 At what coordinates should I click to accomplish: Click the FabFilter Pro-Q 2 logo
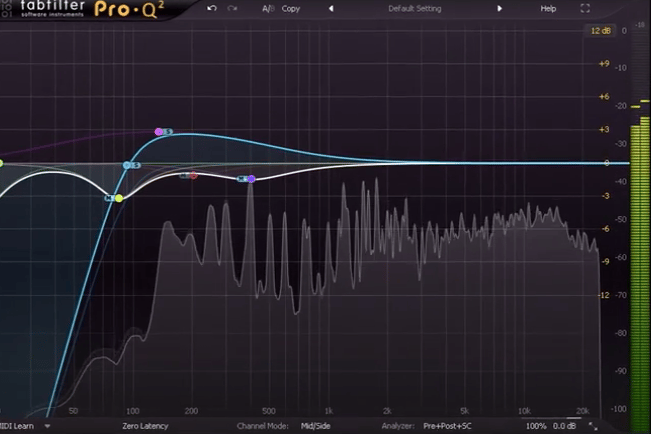(x=93, y=9)
